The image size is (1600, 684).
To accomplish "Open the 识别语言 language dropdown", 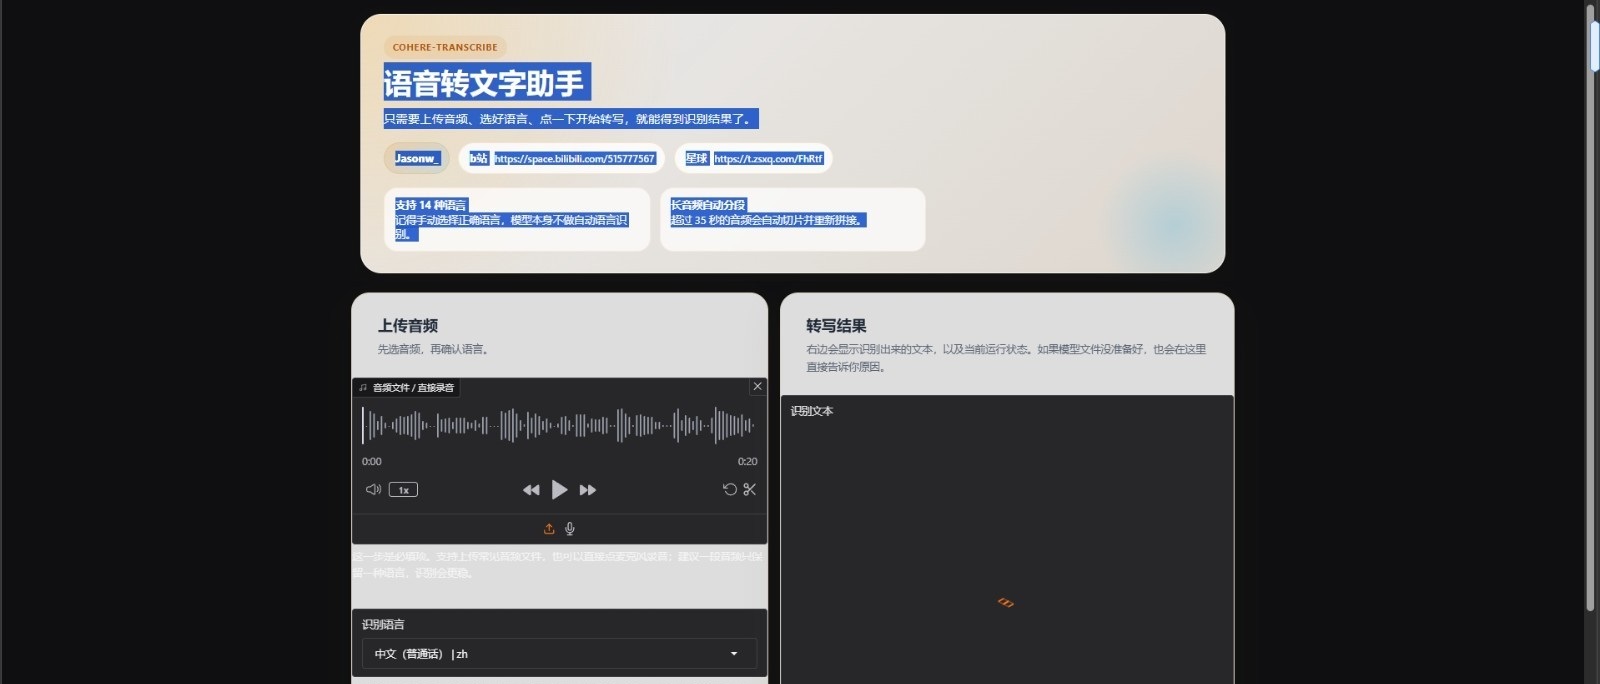I will tap(558, 654).
